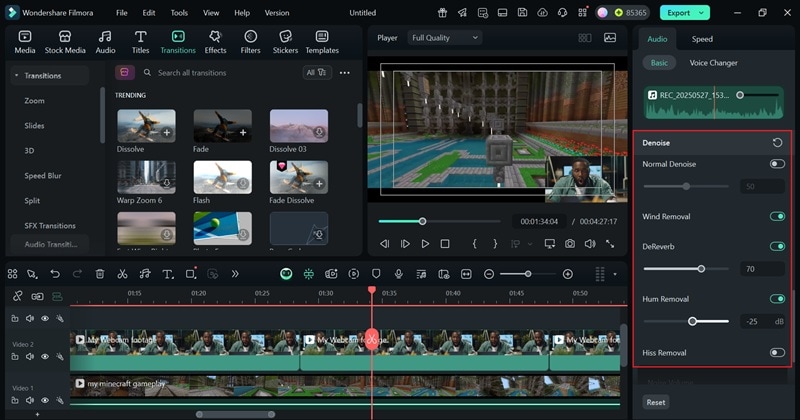Screen dimensions: 800x420
Task: Select the Basic audio sub-tab
Action: [659, 63]
